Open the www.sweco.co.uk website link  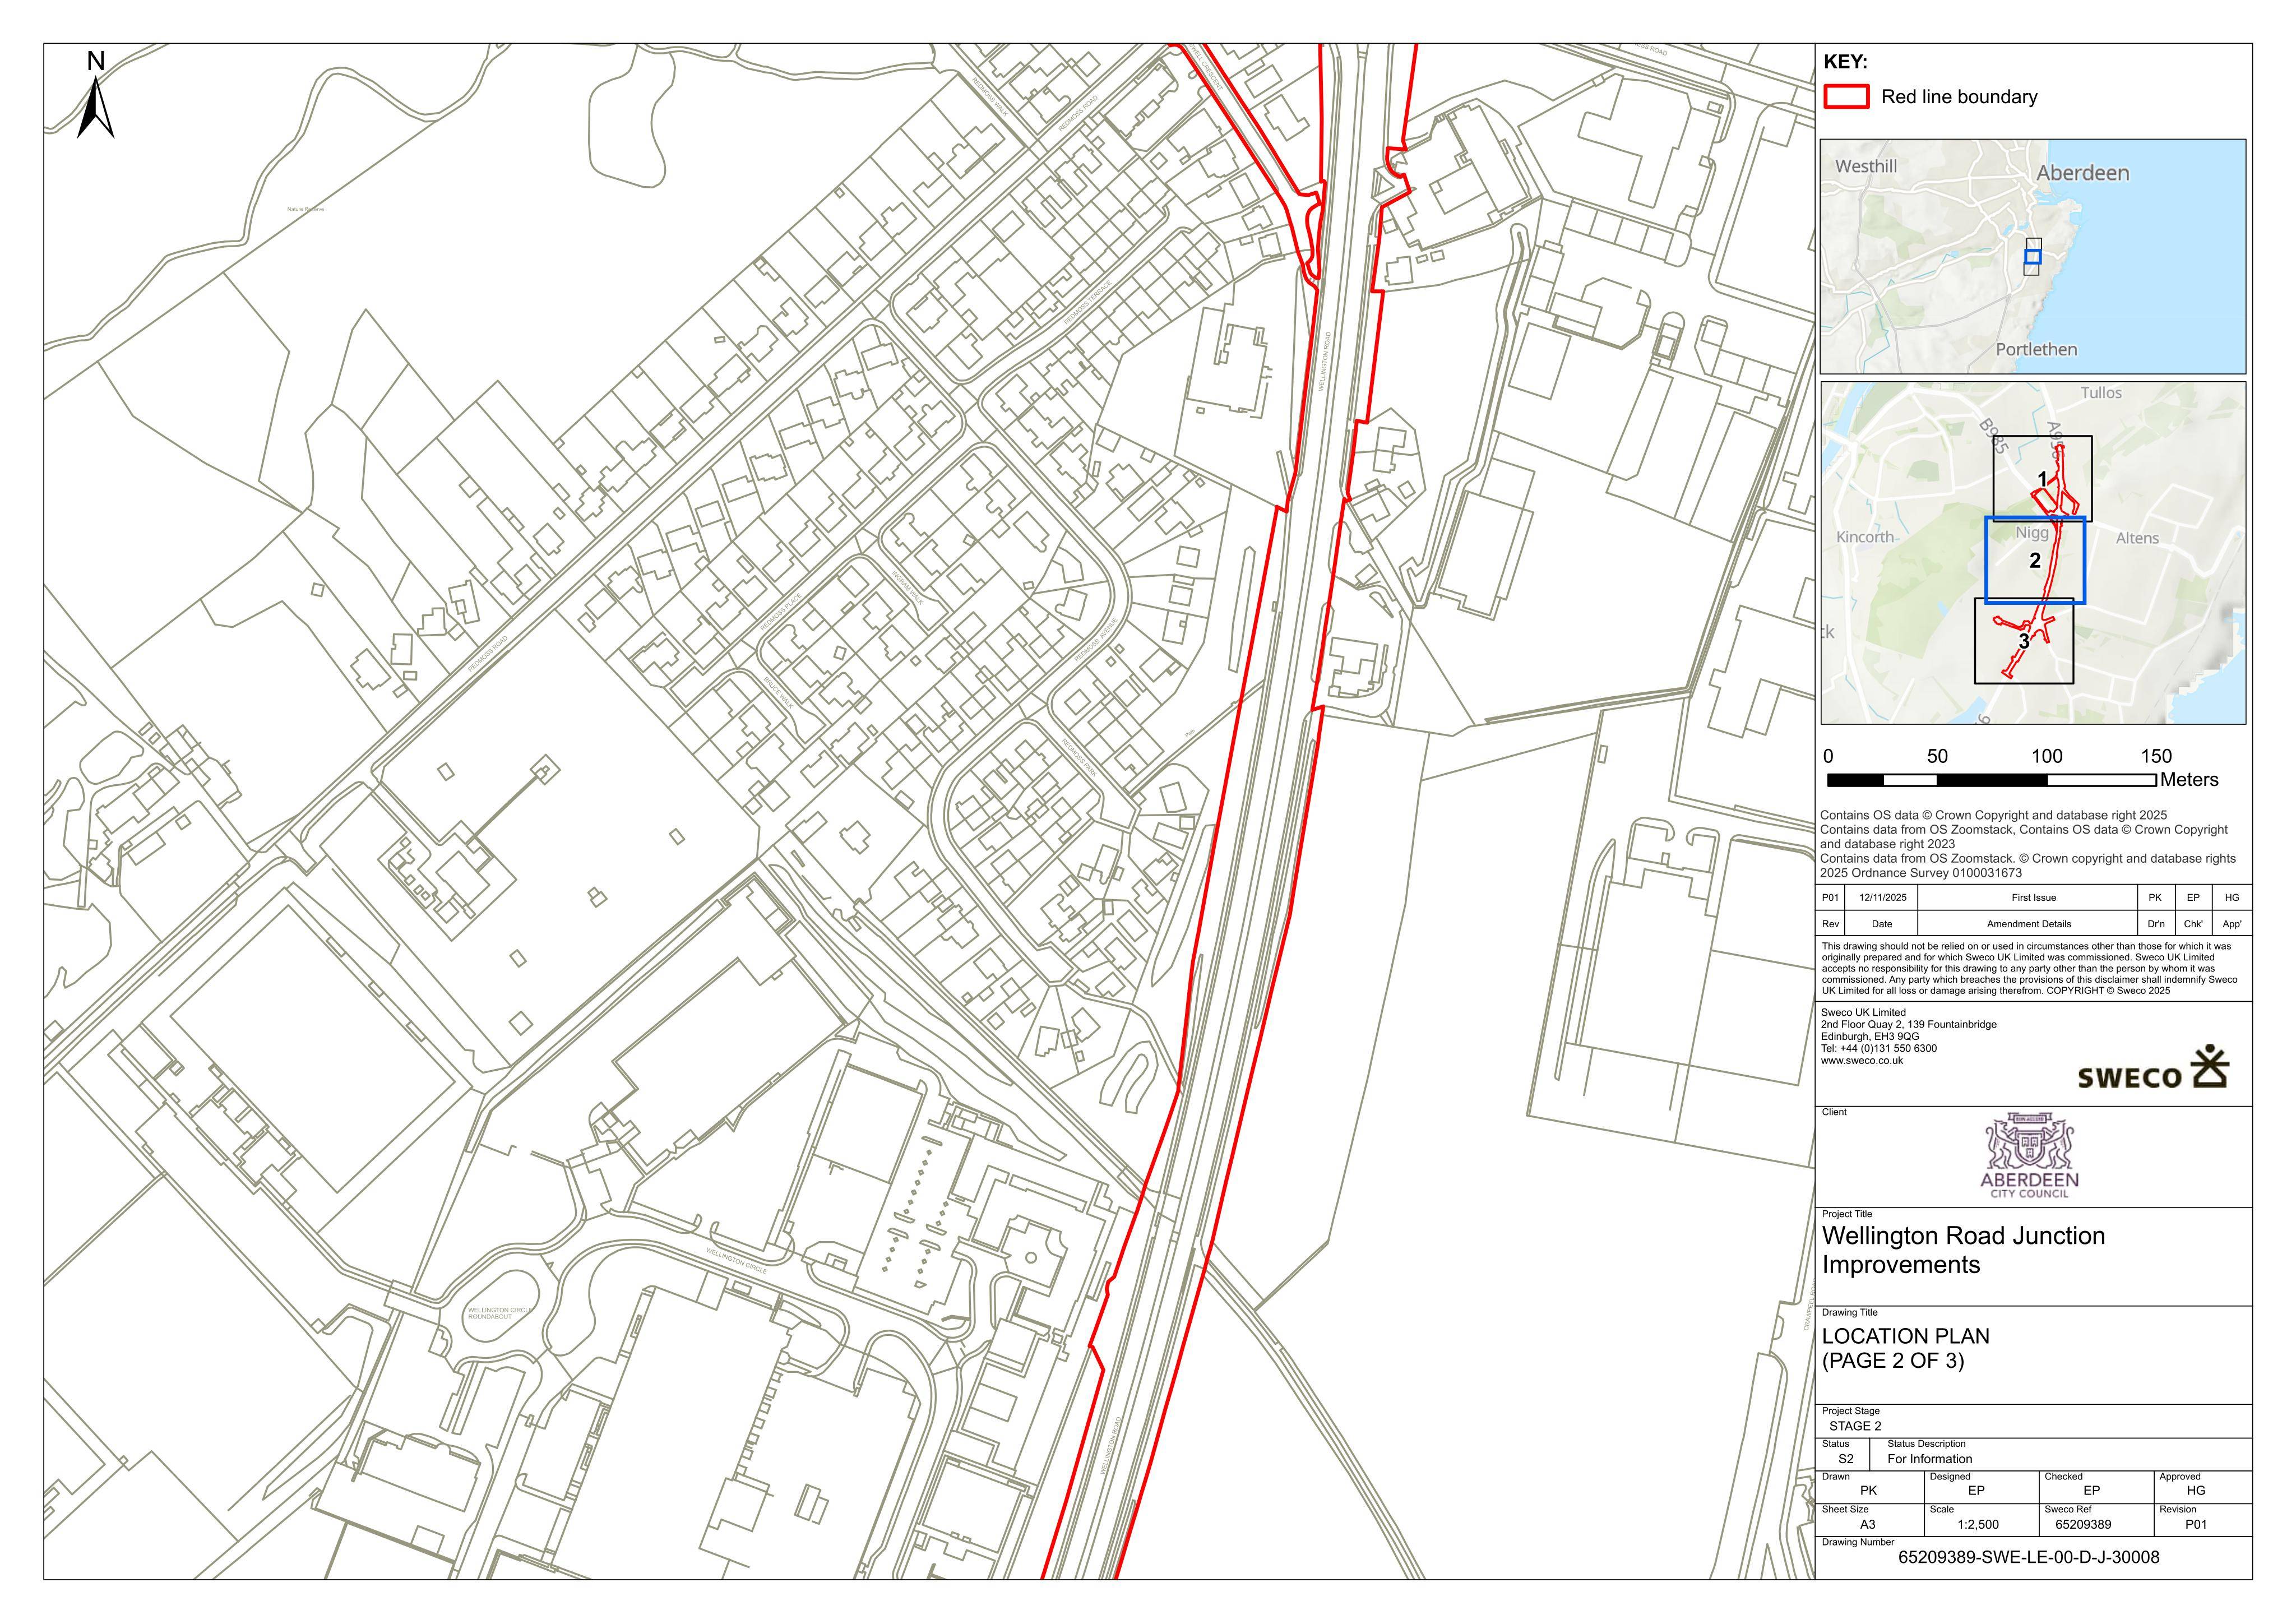pyautogui.click(x=1862, y=1061)
